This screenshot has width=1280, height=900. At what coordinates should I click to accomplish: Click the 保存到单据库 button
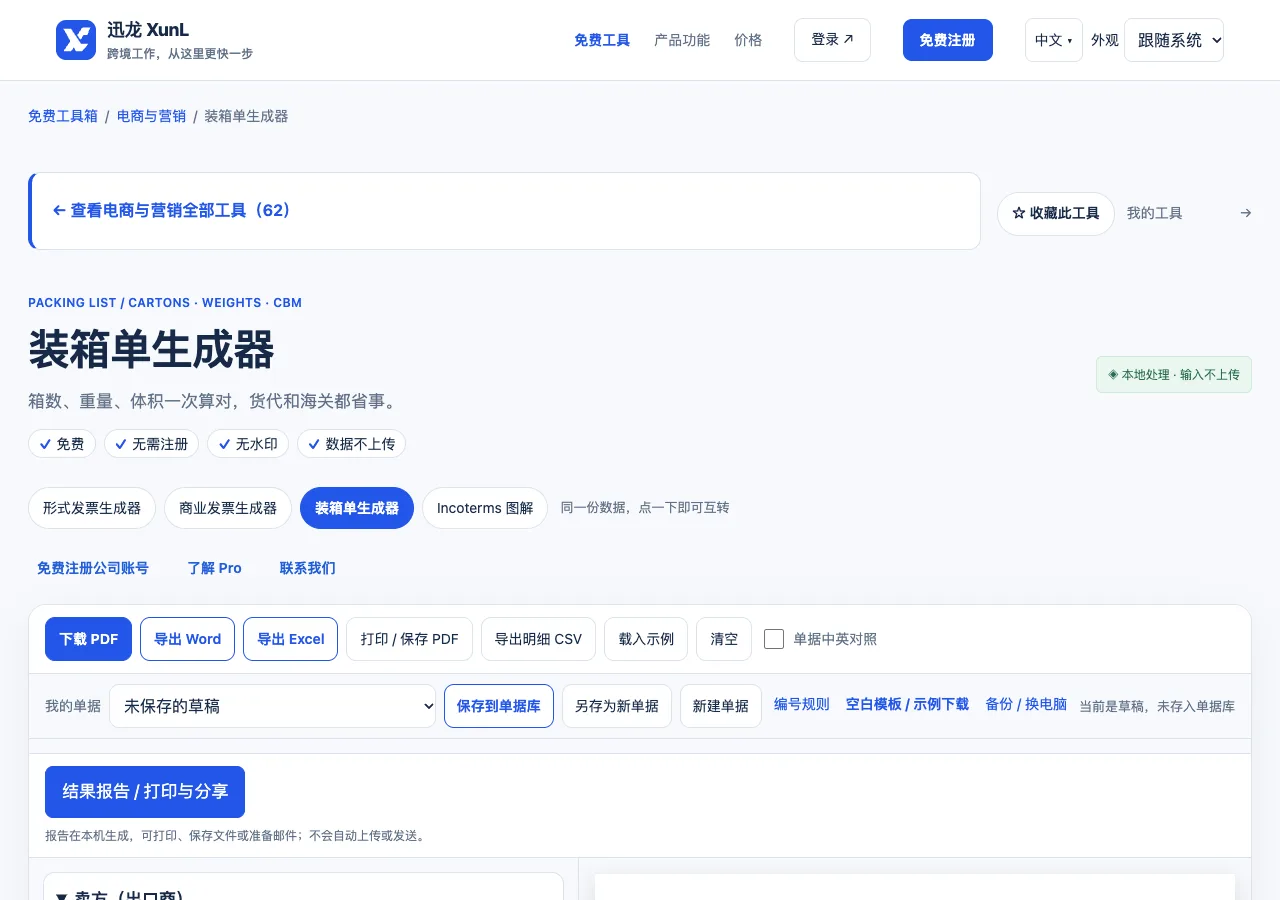tap(499, 706)
